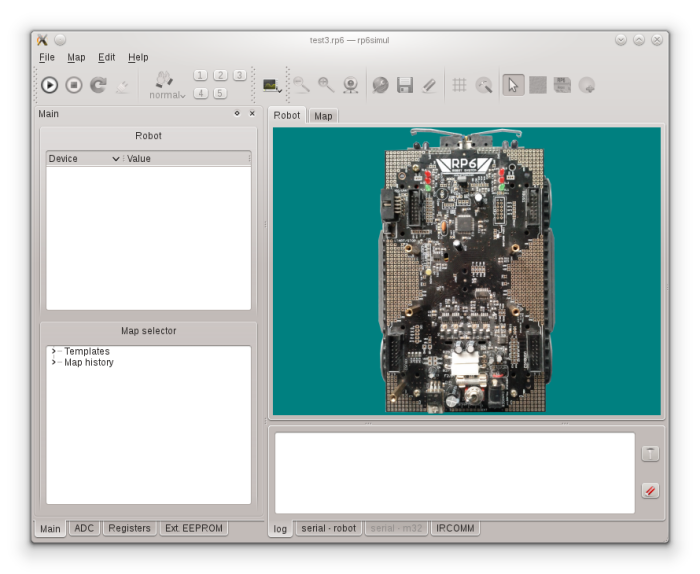
Task: Start the simulation with the play button
Action: pyautogui.click(x=50, y=85)
